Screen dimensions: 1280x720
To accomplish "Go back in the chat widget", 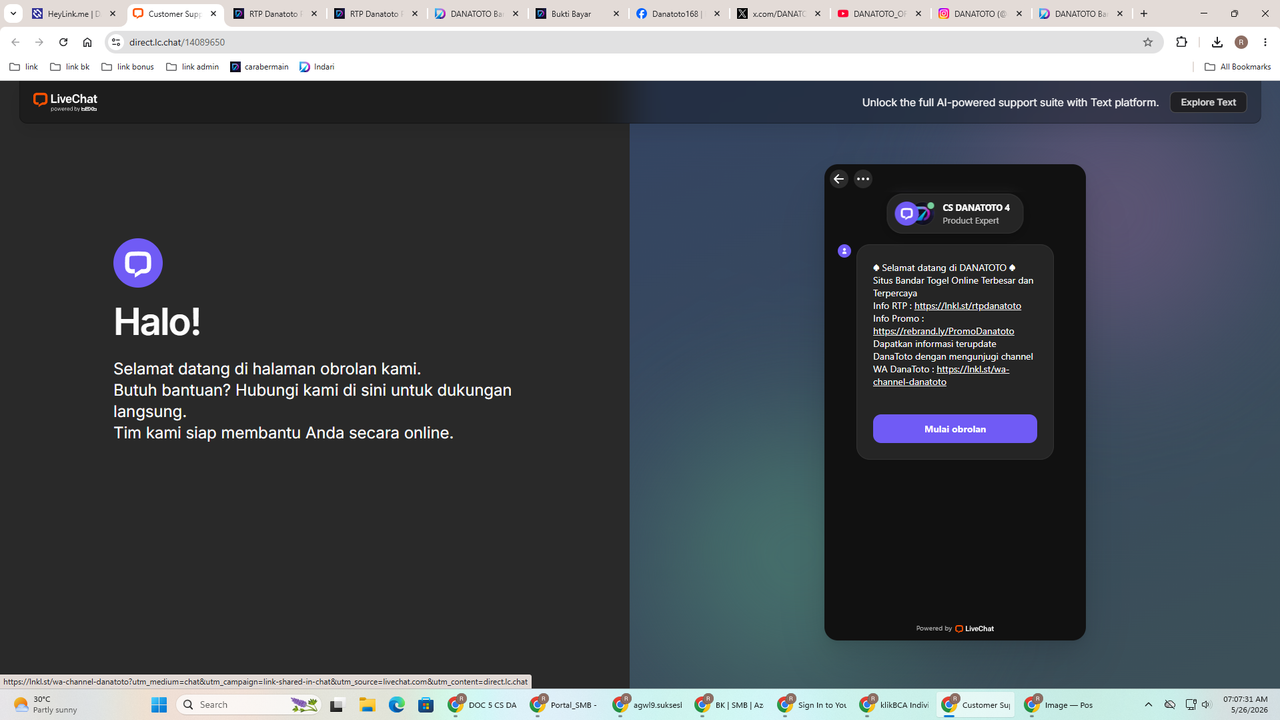I will [839, 179].
